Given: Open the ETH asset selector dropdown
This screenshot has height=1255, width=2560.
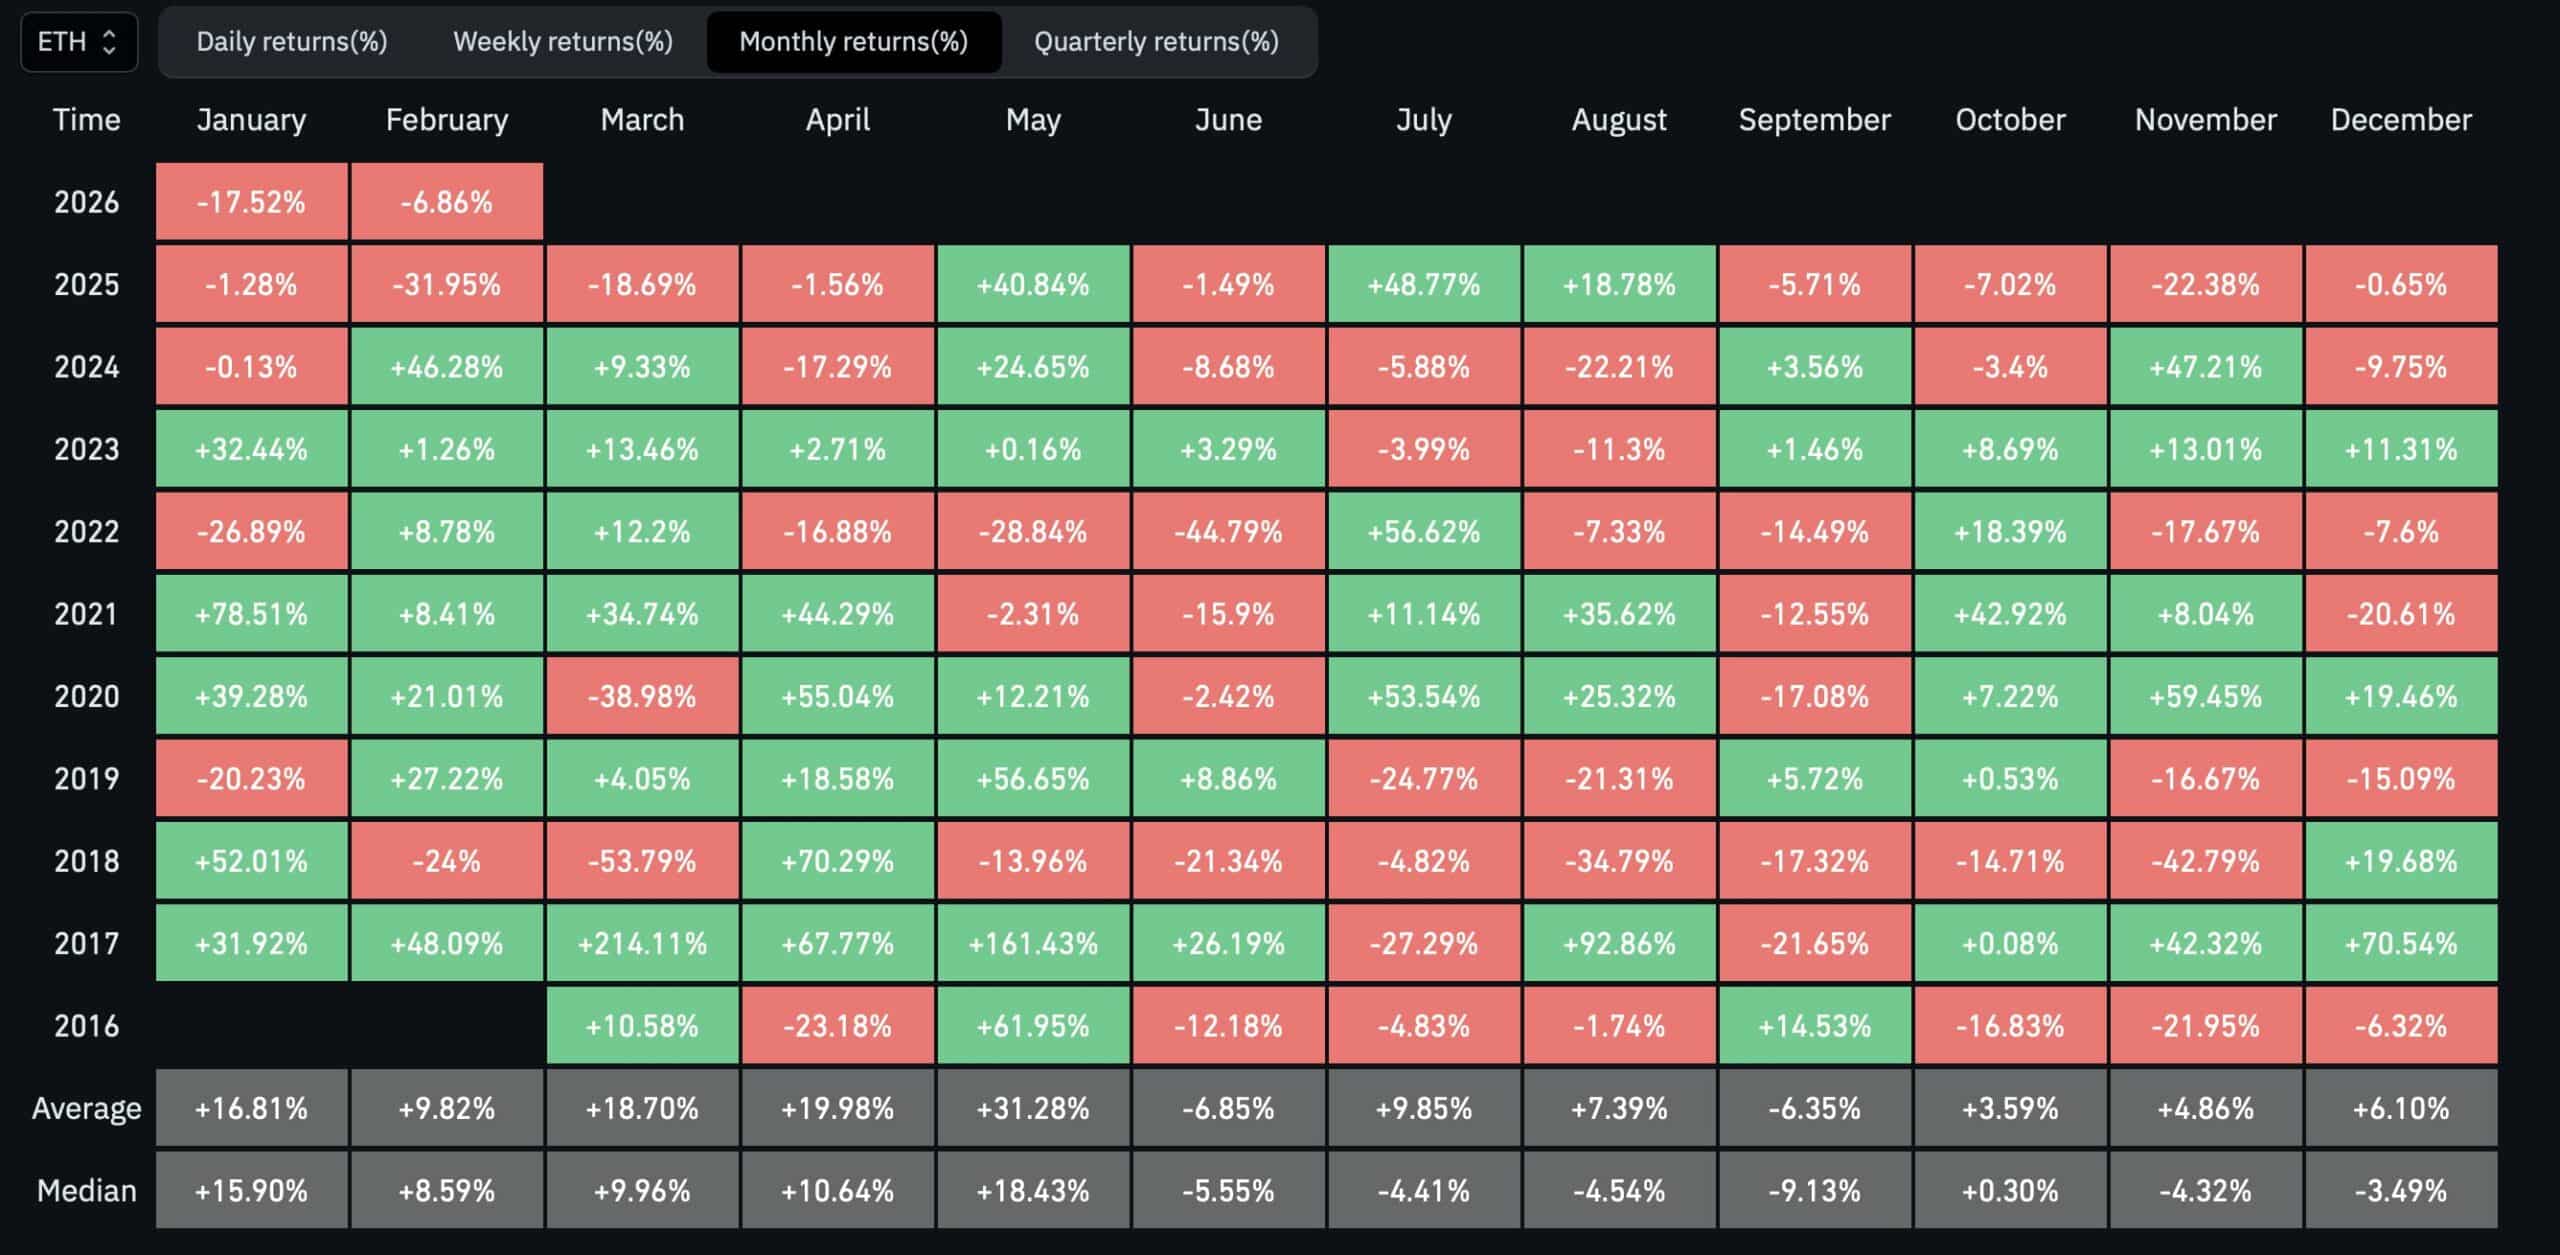Looking at the screenshot, I should (78, 43).
